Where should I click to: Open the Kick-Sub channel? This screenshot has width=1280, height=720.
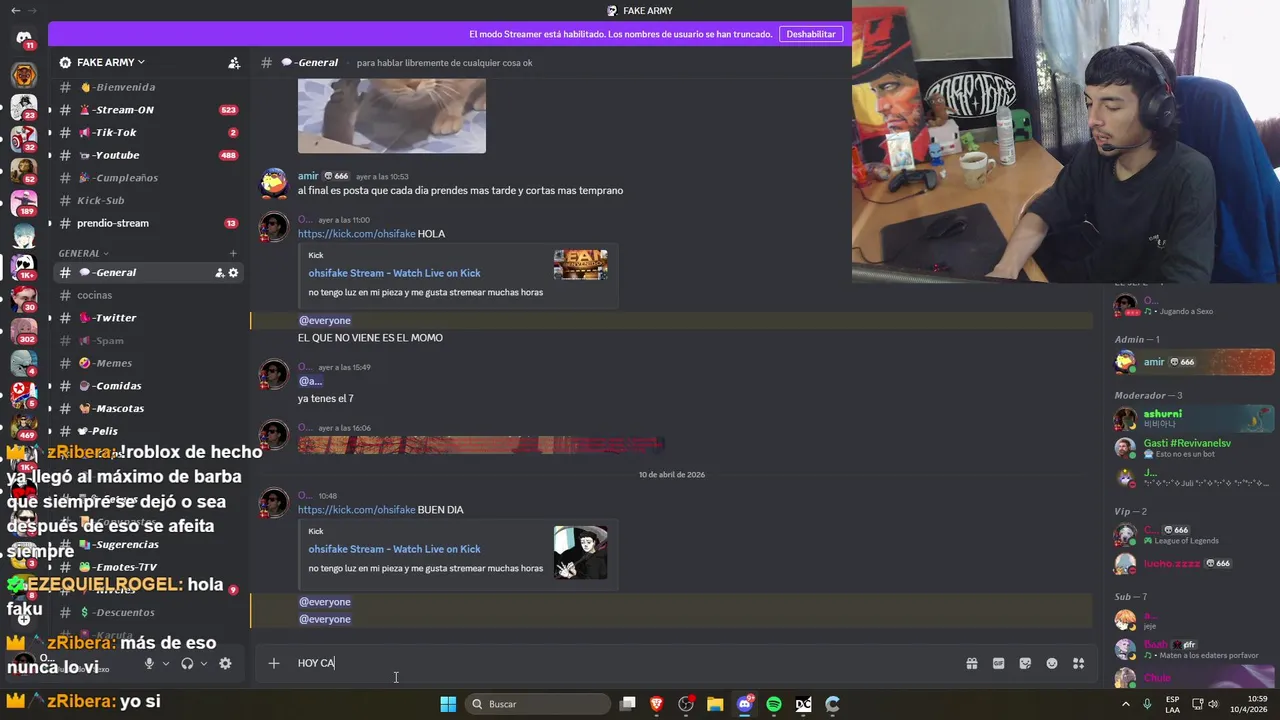148,200
